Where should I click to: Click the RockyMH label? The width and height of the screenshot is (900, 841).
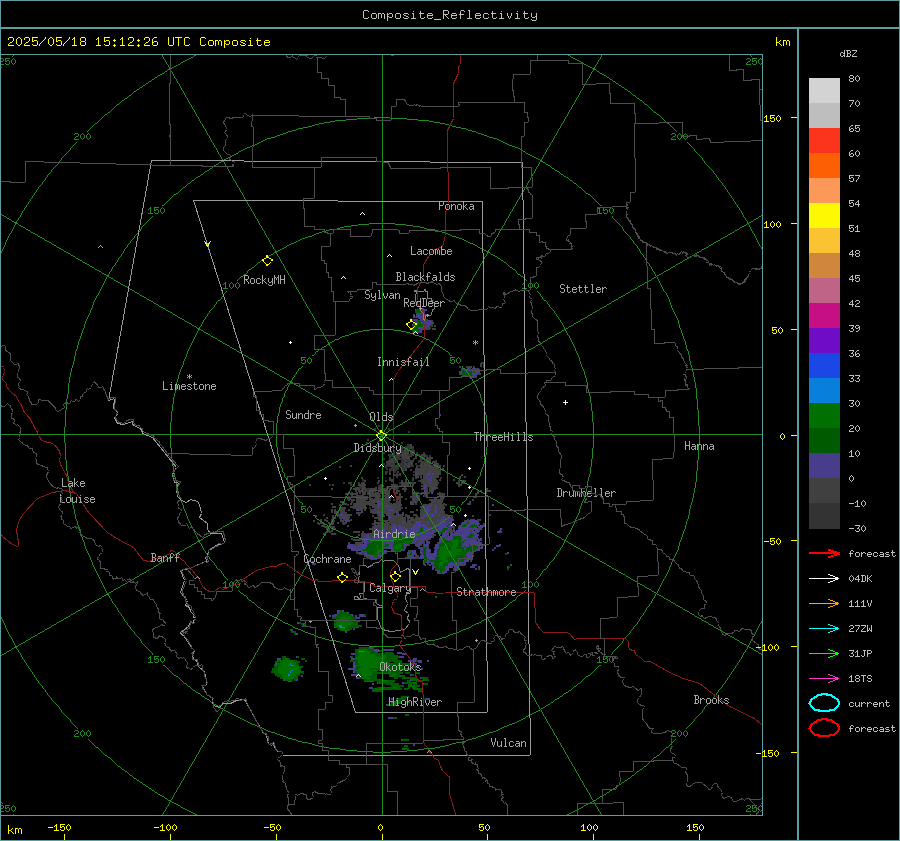pyautogui.click(x=264, y=280)
